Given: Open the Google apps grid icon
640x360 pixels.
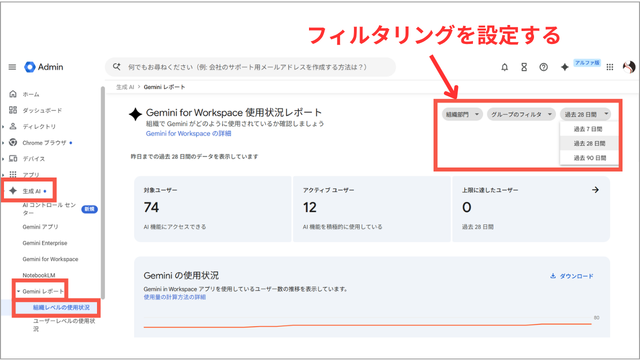Looking at the screenshot, I should pyautogui.click(x=610, y=67).
